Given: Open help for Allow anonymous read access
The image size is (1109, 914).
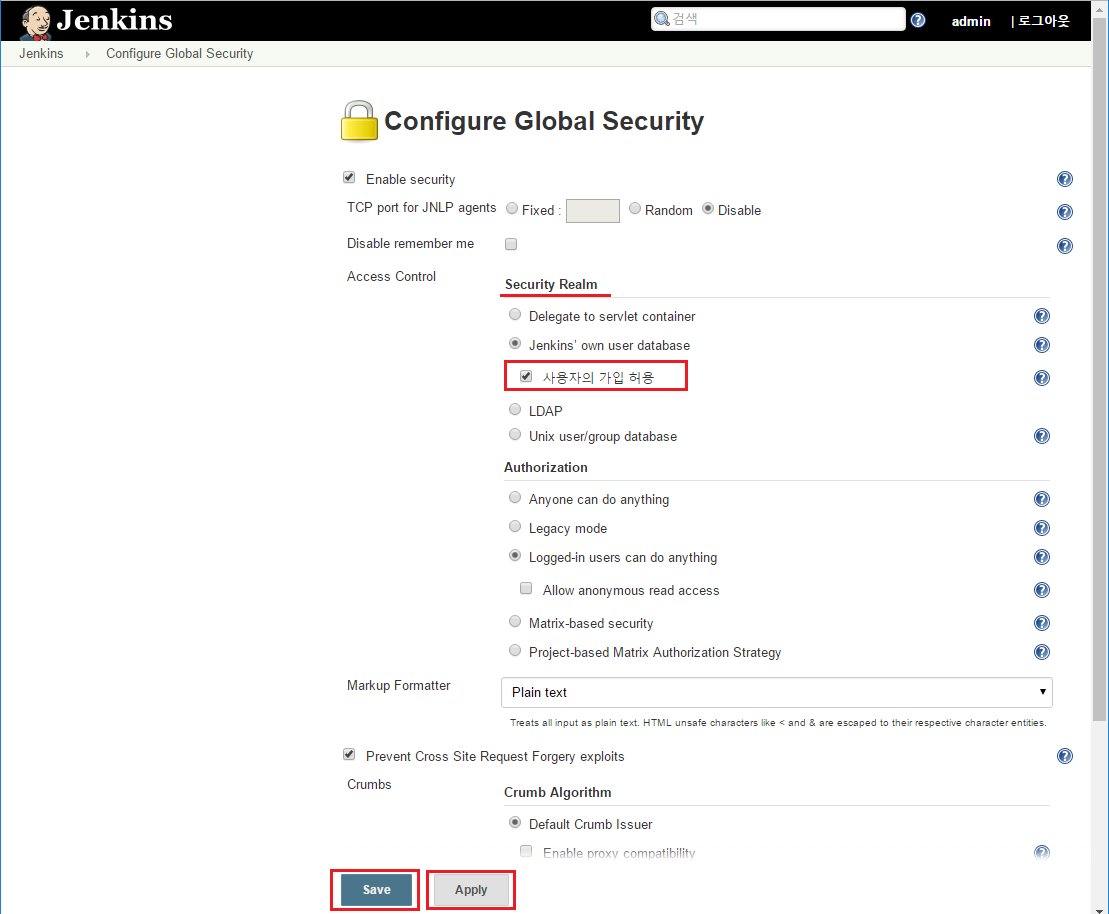Looking at the screenshot, I should [1041, 590].
